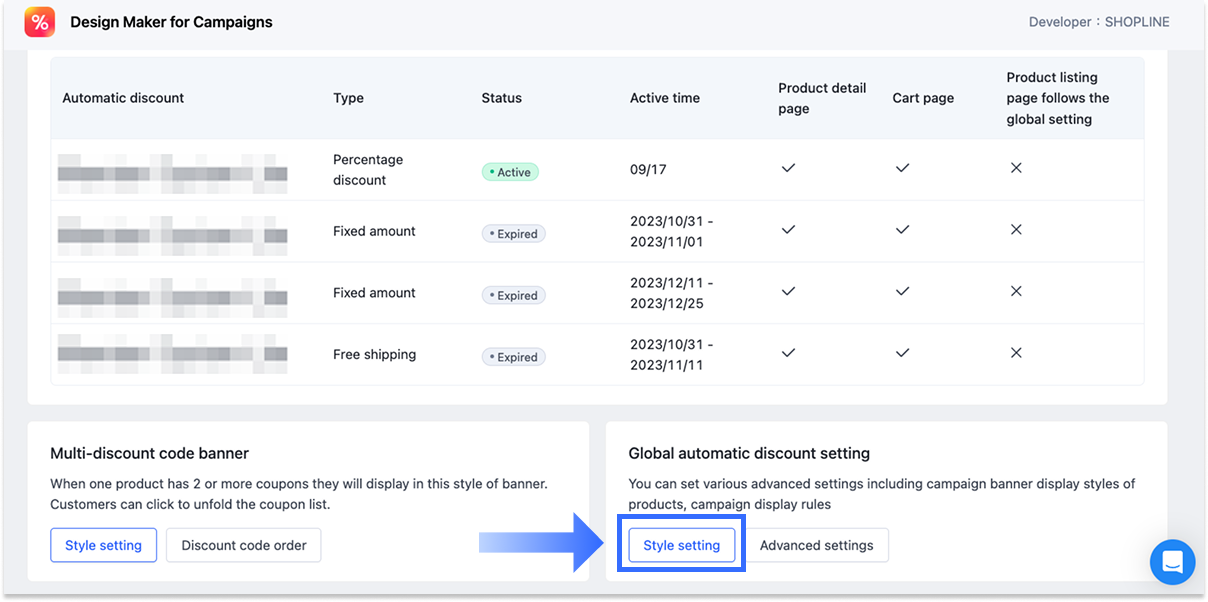Click the Design Maker app logo icon
The image size is (1208, 602).
point(40,22)
